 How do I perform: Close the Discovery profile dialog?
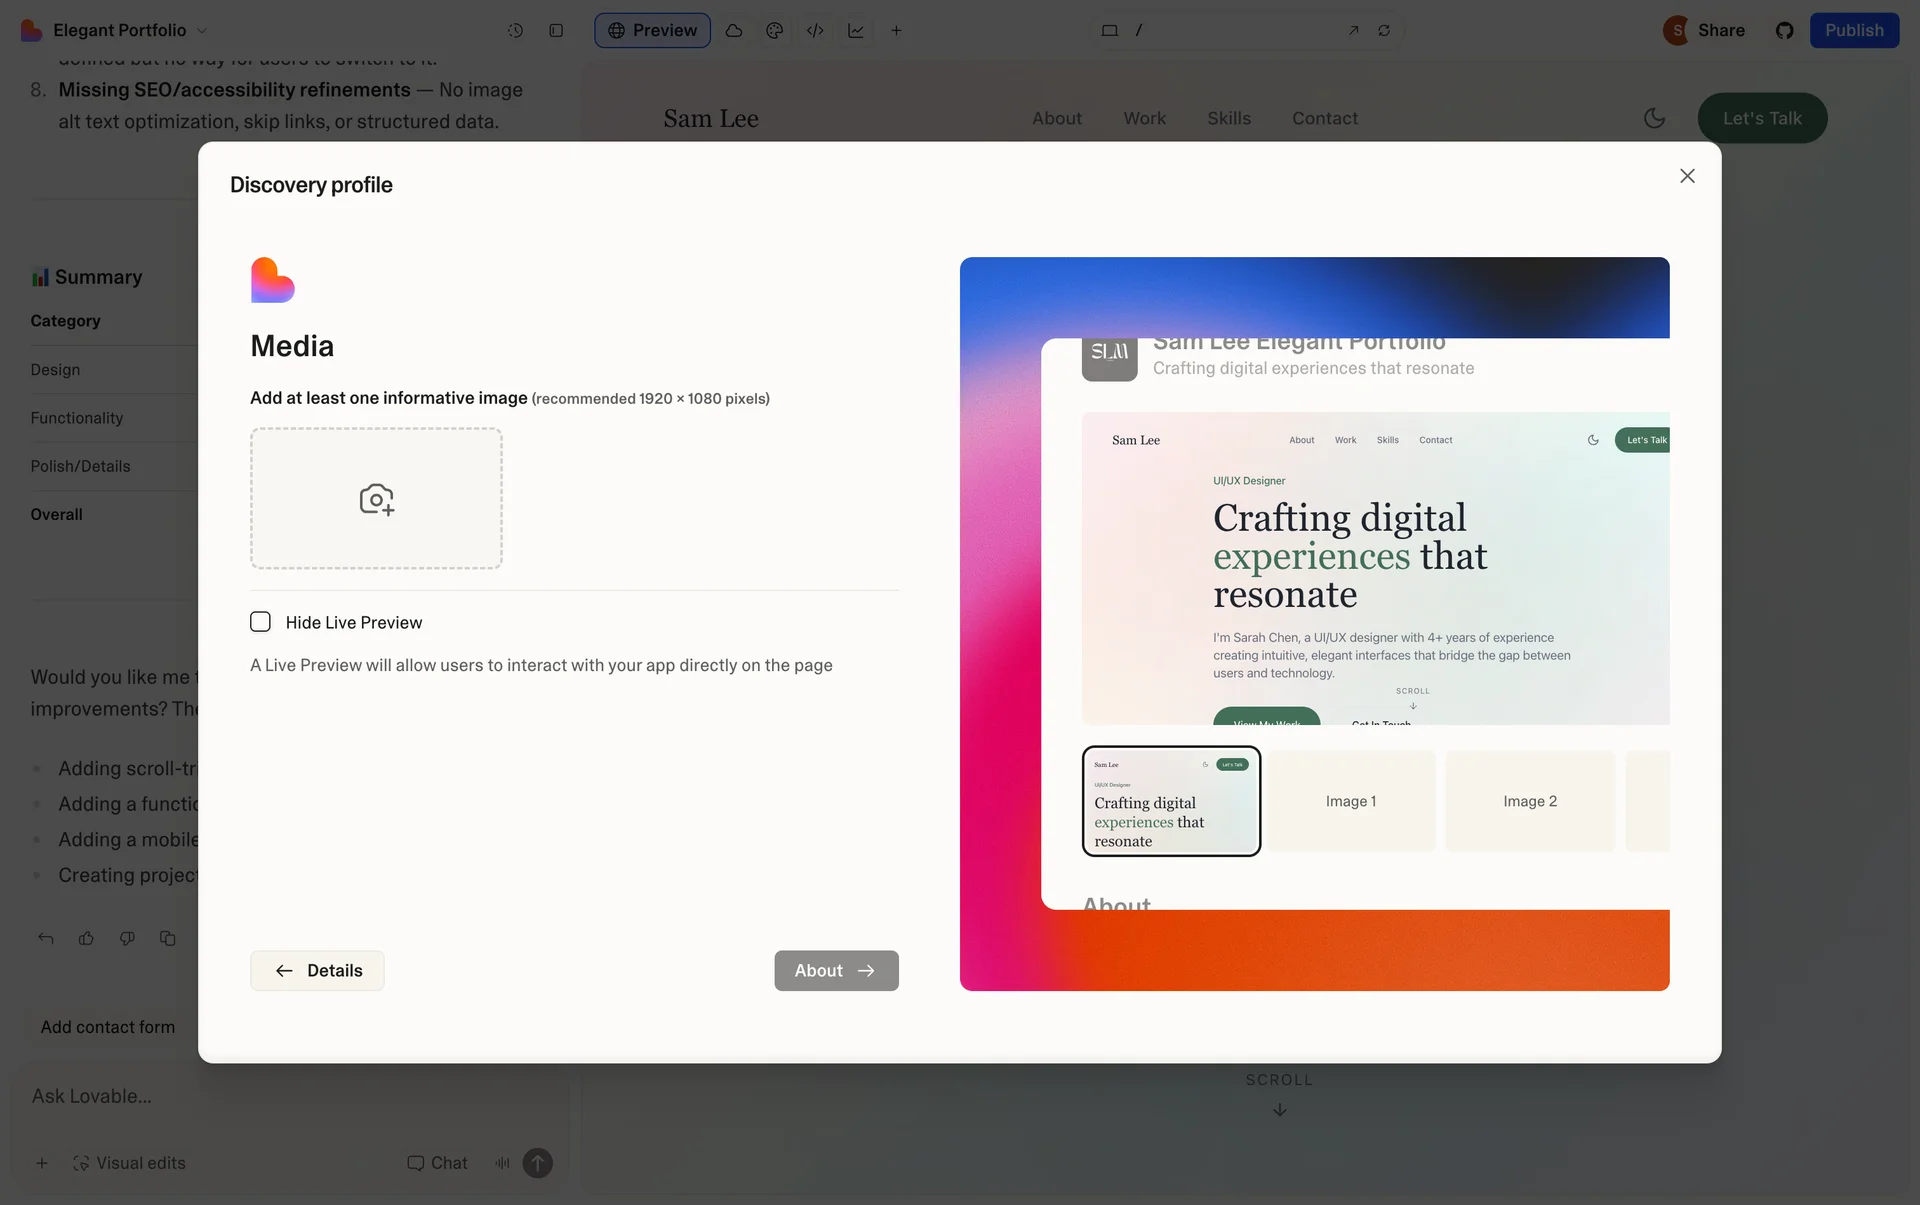[x=1687, y=176]
